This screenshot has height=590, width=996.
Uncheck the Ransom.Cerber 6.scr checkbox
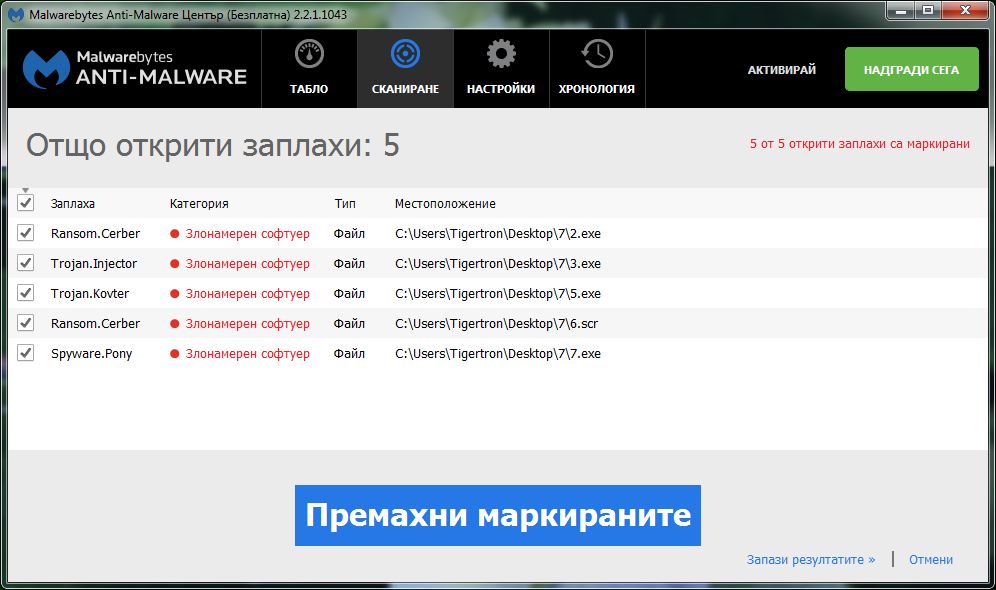tap(25, 323)
